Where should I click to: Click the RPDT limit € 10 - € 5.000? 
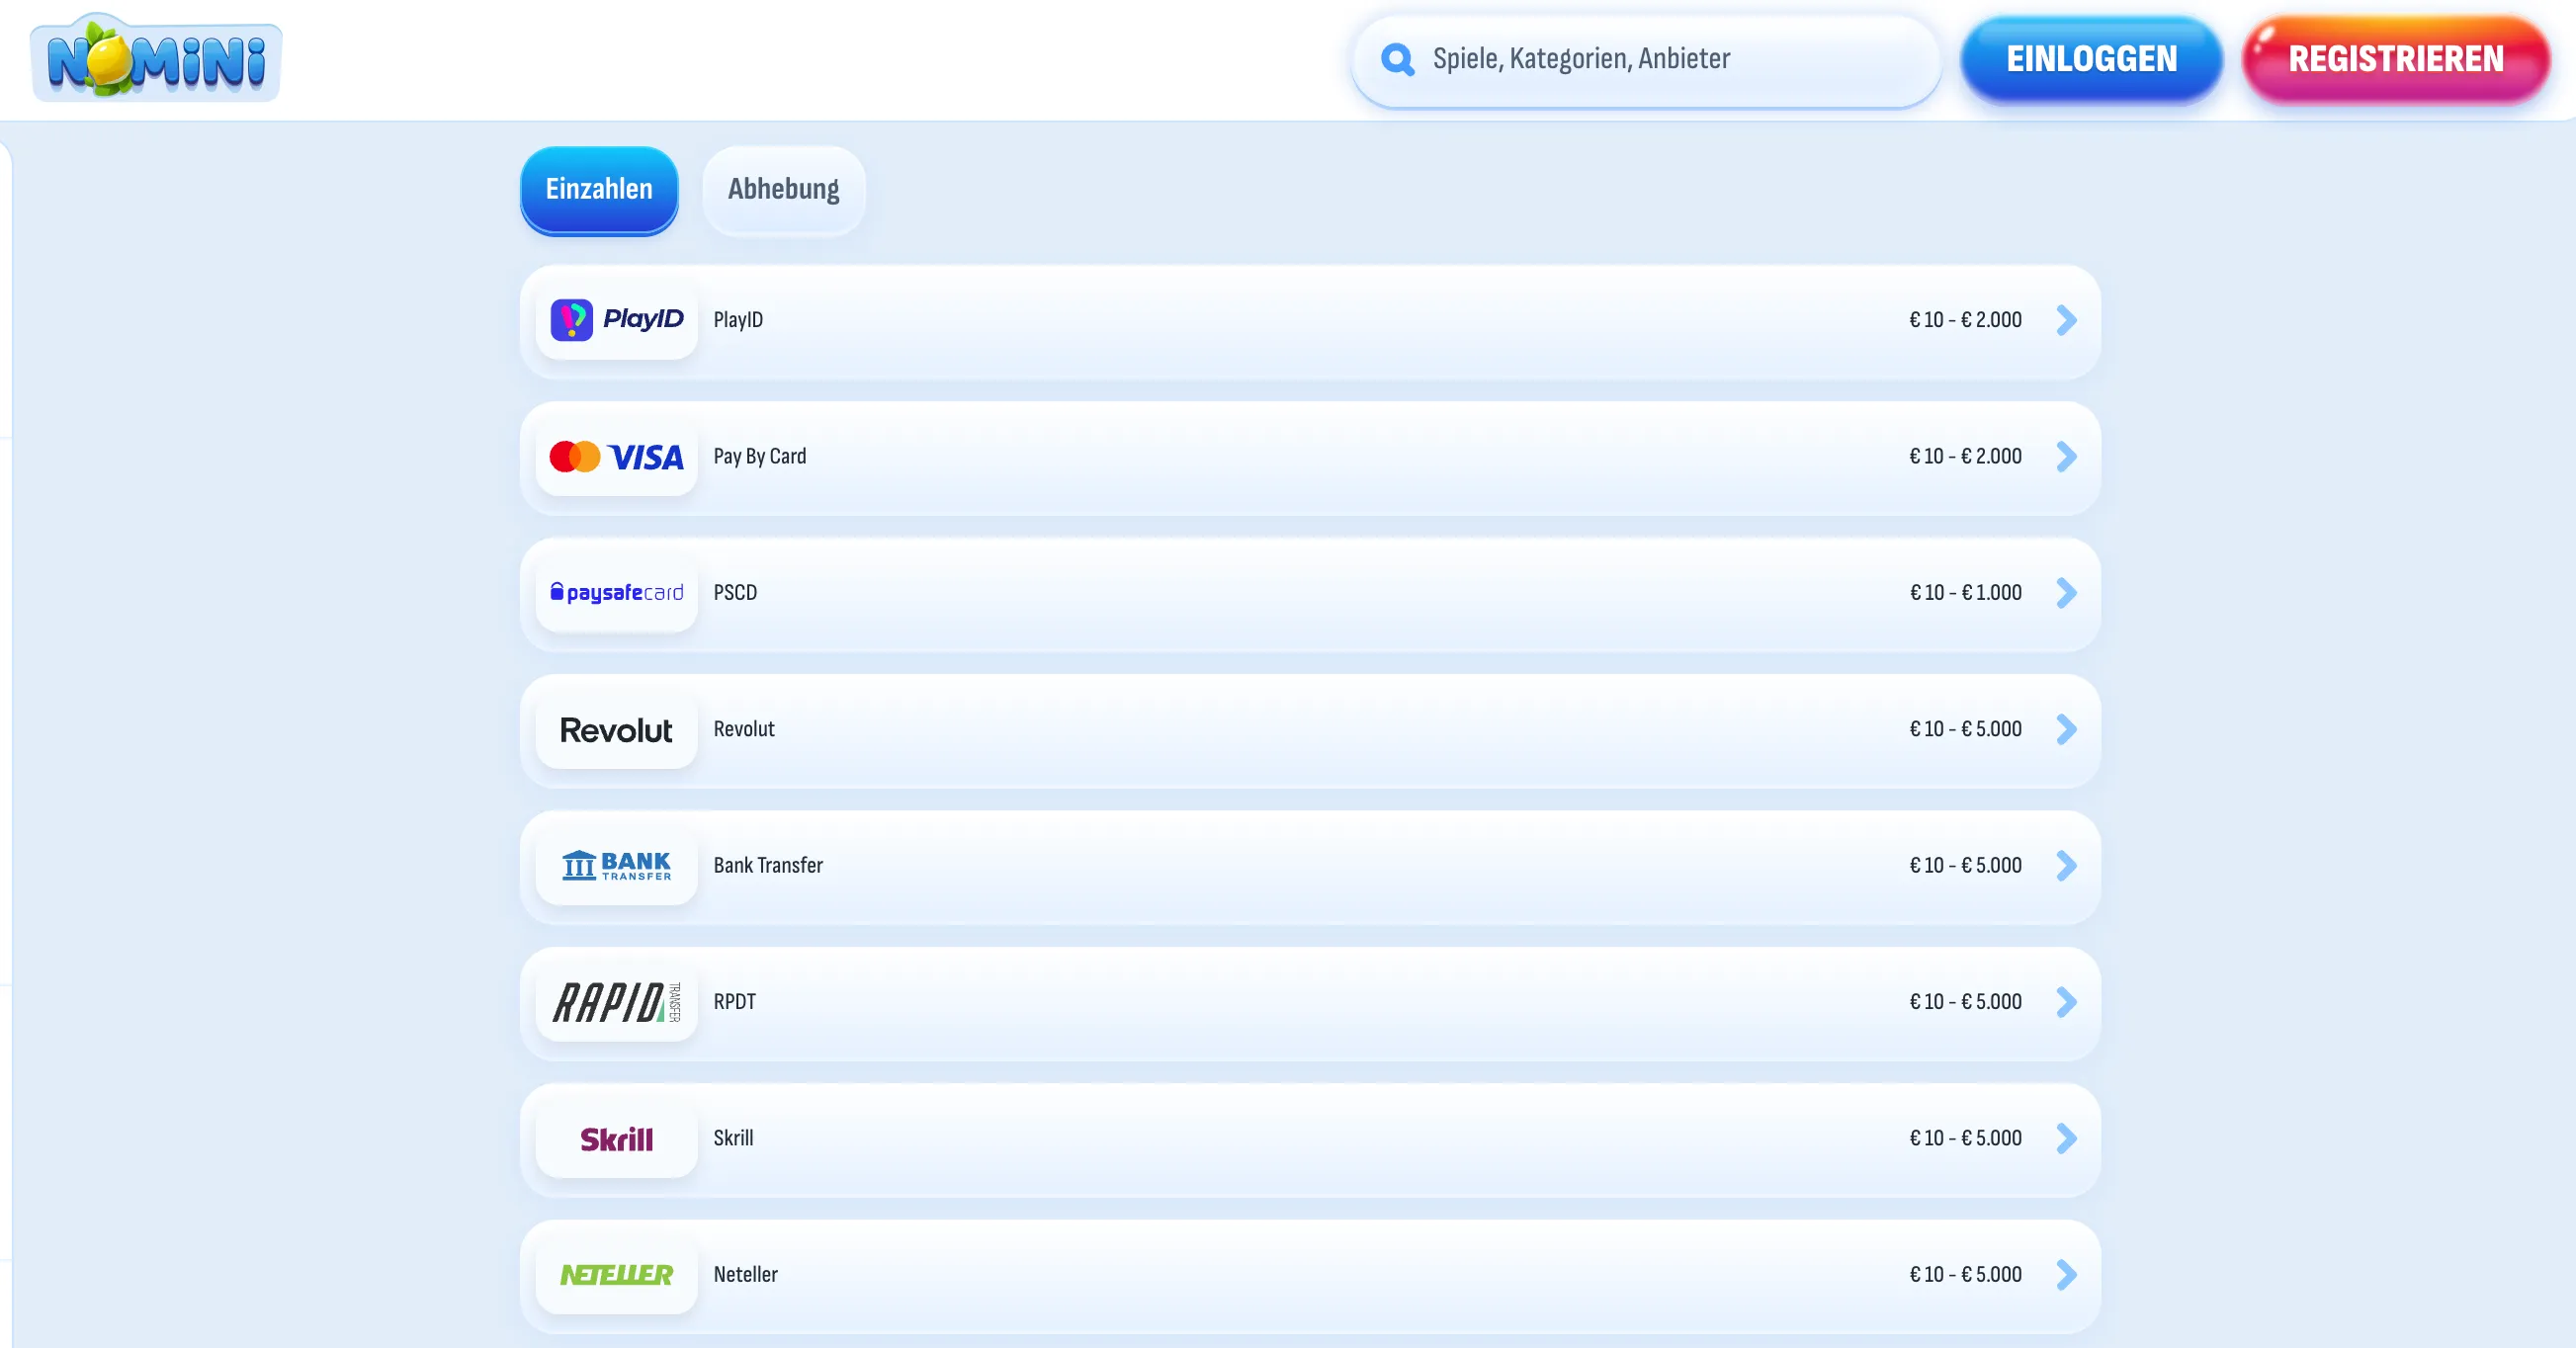1965,1002
